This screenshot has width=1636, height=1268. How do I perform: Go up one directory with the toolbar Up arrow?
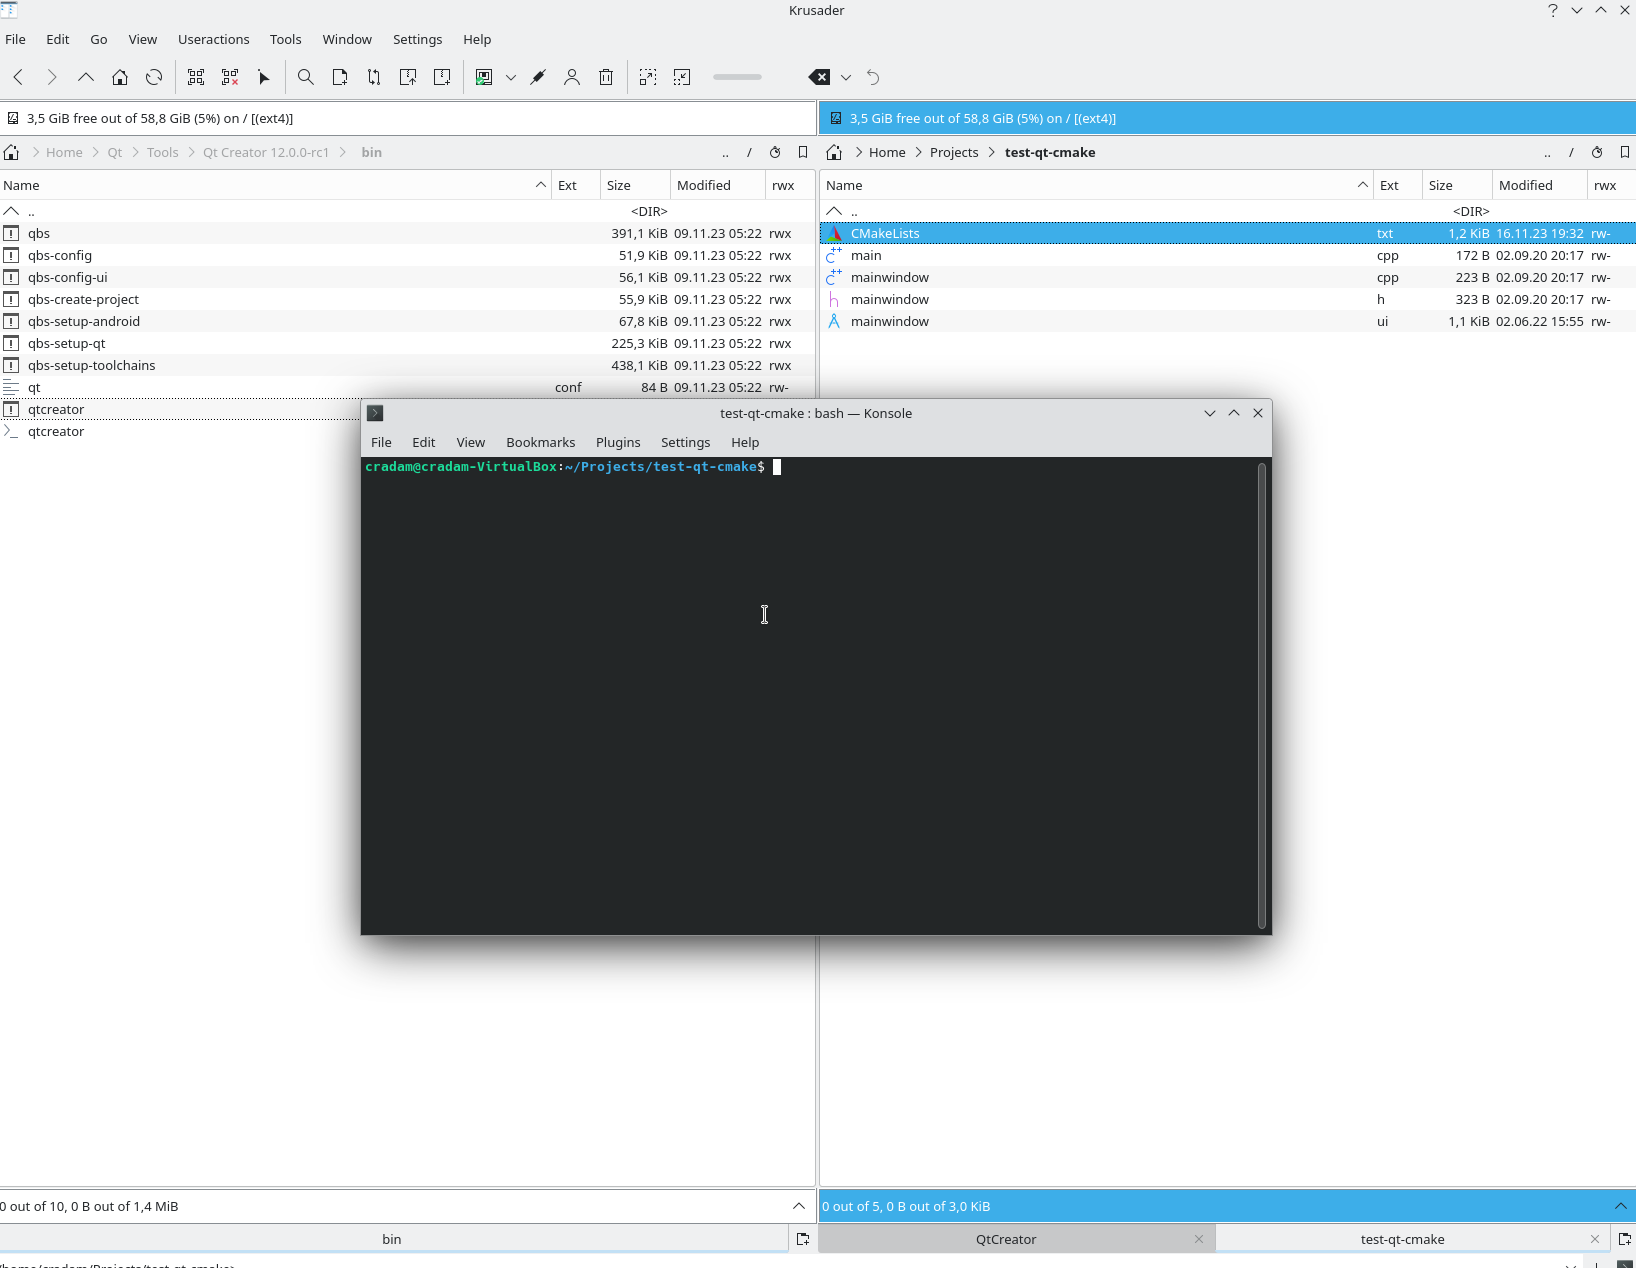pyautogui.click(x=86, y=77)
